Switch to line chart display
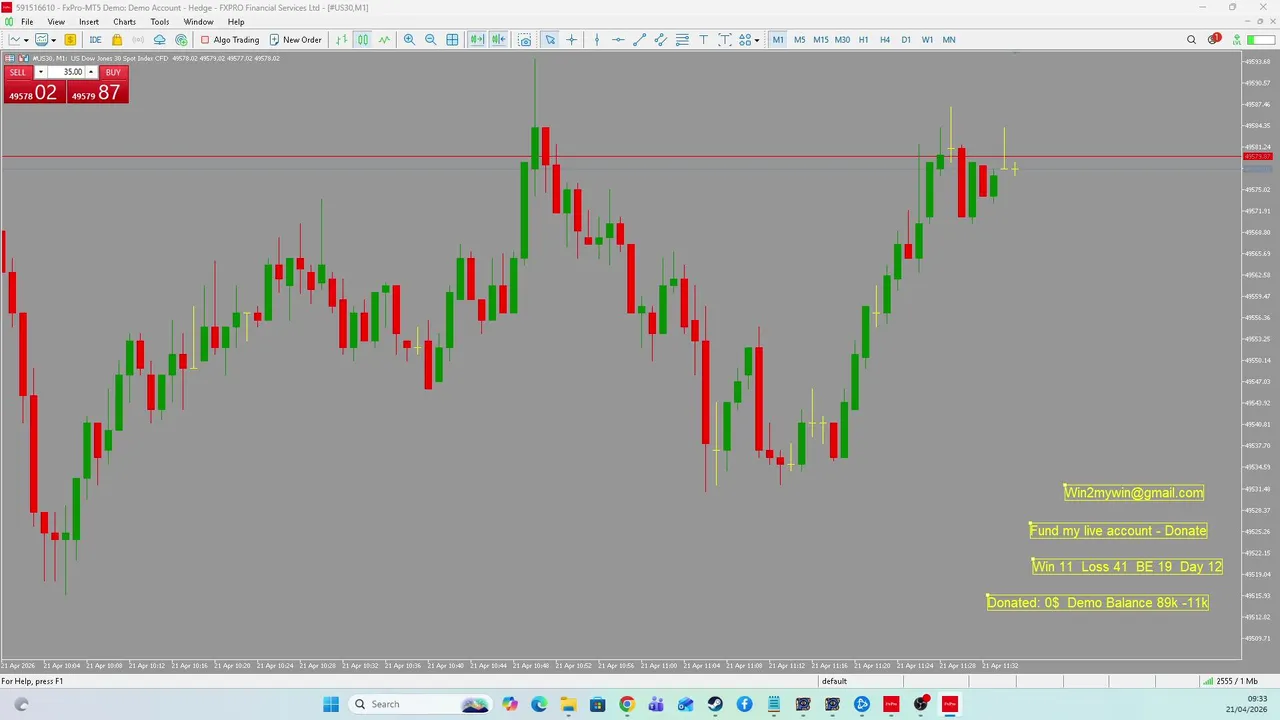 coord(384,40)
